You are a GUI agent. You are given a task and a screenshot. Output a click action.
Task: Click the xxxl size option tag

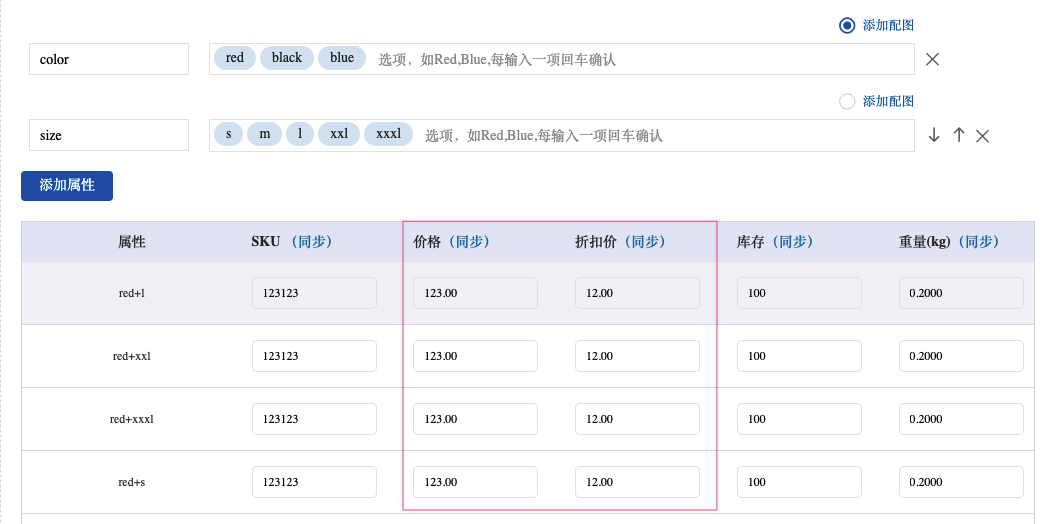[x=389, y=134]
